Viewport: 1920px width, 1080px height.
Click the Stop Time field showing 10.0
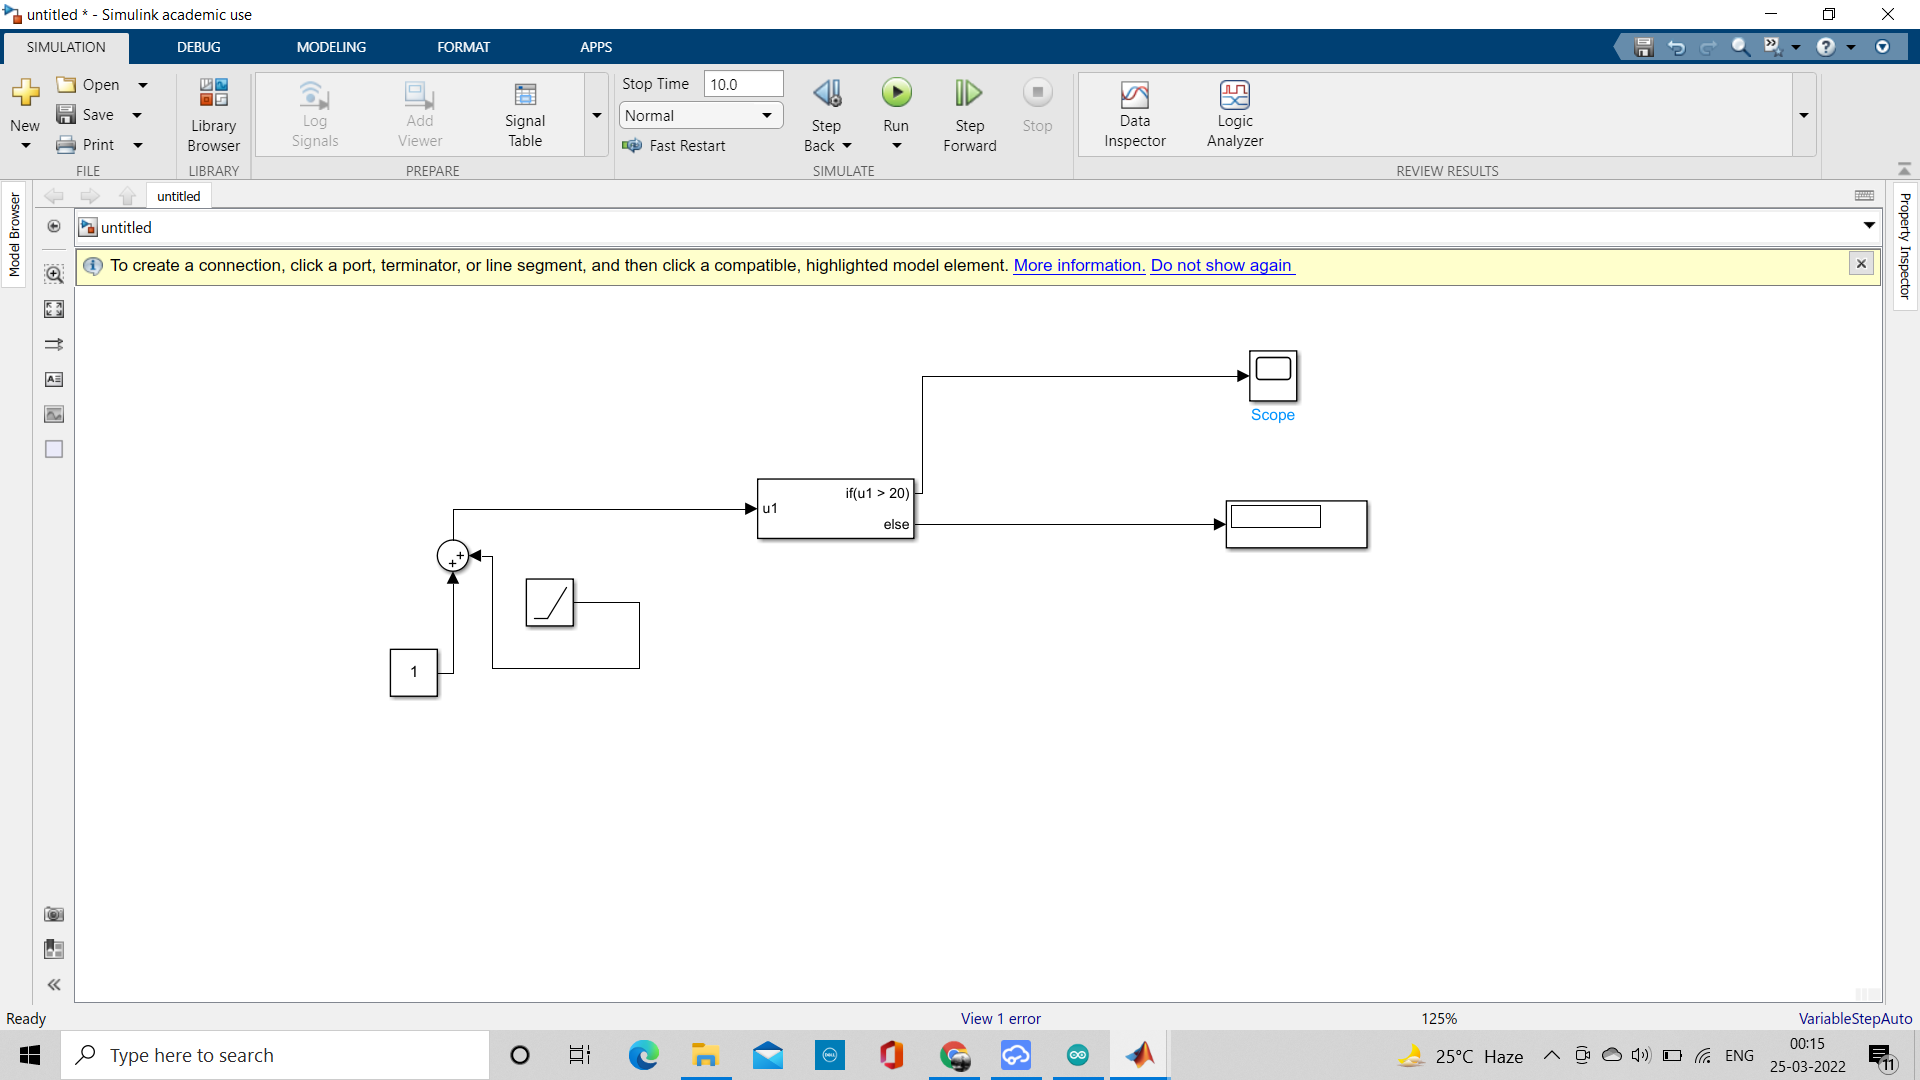pyautogui.click(x=743, y=83)
